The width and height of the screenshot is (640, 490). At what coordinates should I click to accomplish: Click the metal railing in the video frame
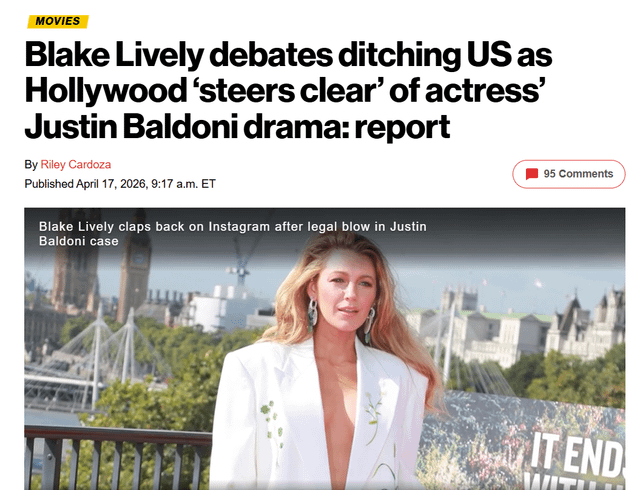(118, 457)
